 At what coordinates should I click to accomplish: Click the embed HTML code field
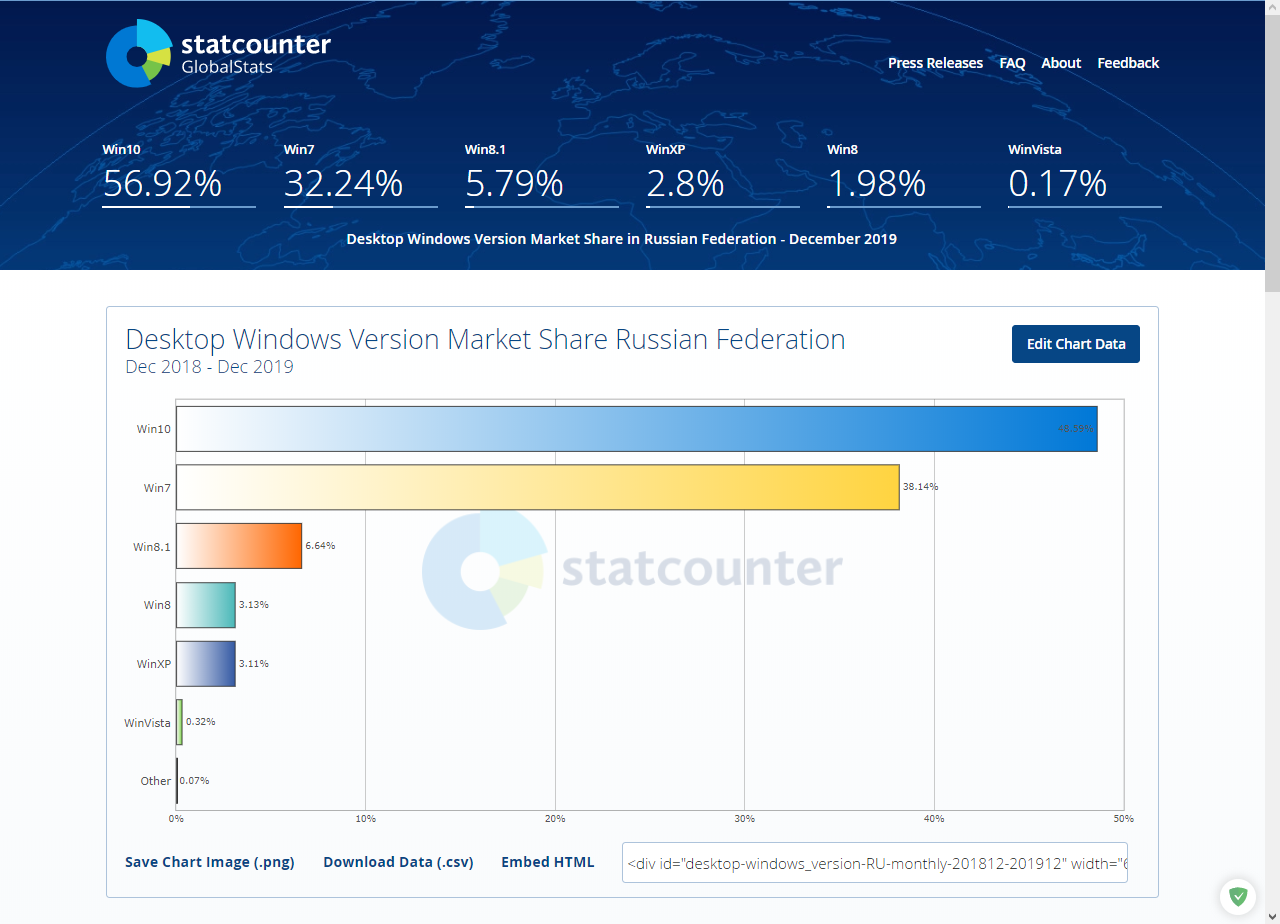(874, 862)
